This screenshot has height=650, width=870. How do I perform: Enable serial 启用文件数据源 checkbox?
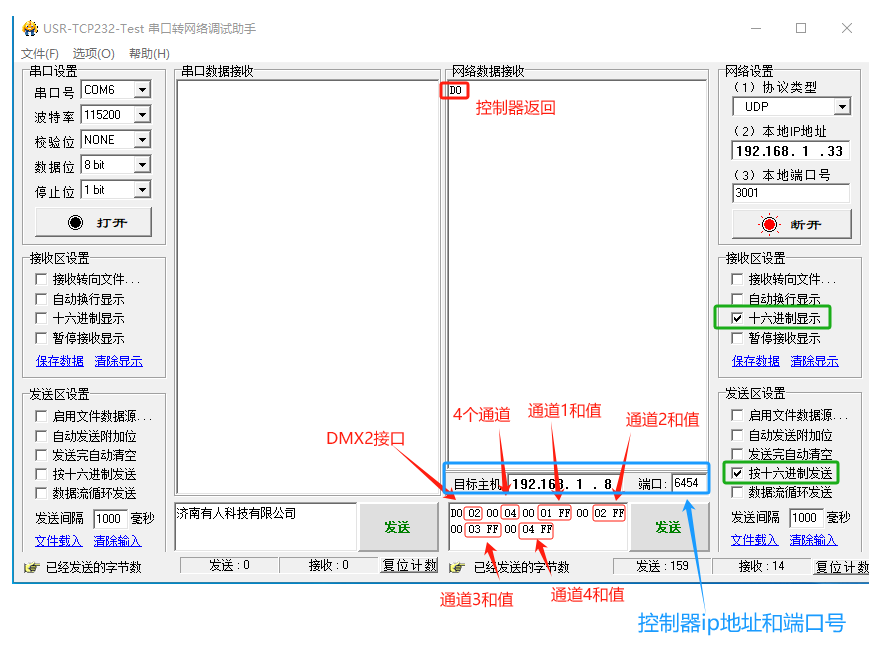41,416
